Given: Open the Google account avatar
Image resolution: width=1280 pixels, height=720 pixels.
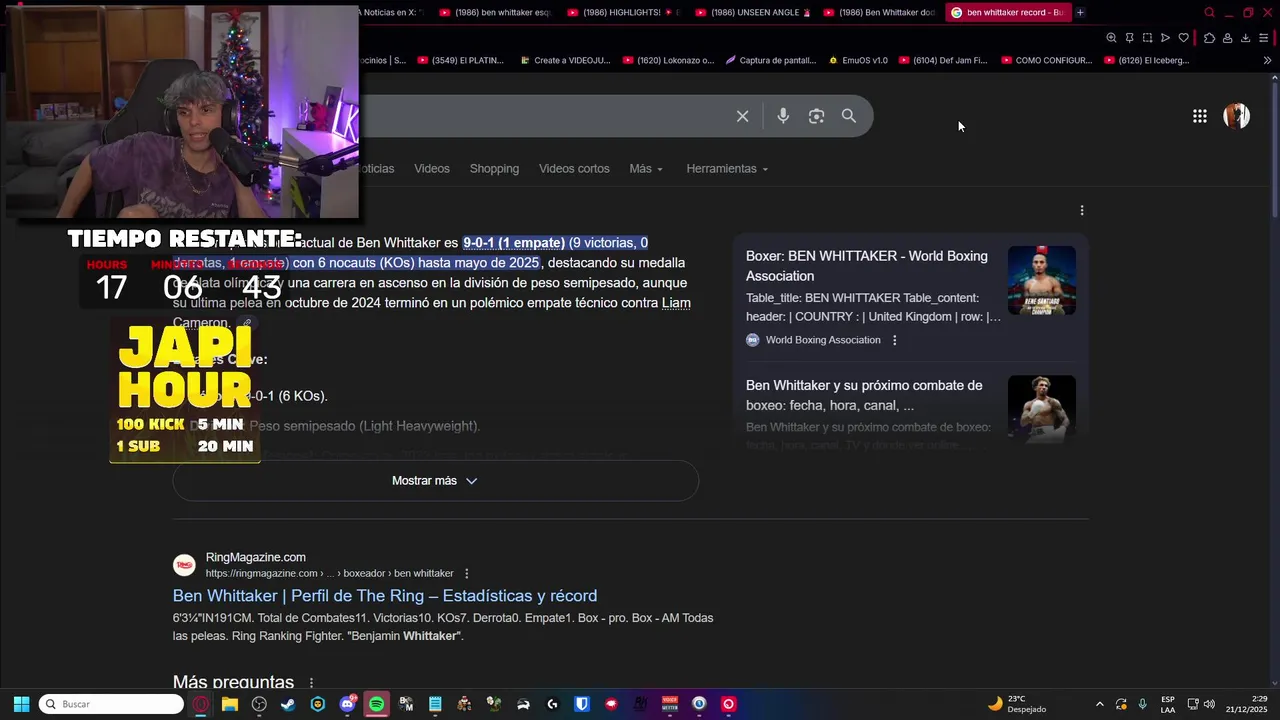Looking at the screenshot, I should [1237, 116].
